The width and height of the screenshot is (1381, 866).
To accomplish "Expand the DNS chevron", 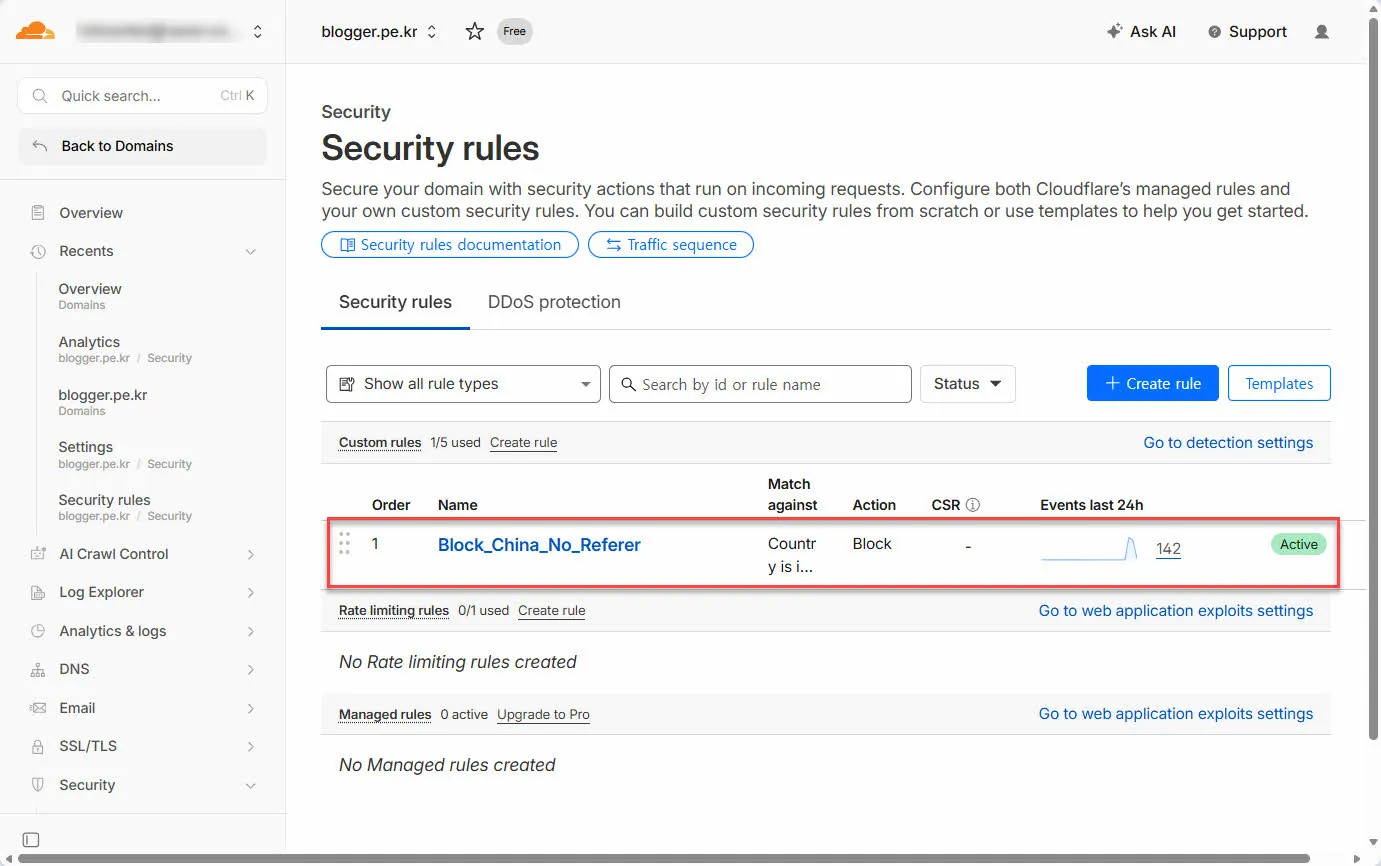I will (251, 670).
